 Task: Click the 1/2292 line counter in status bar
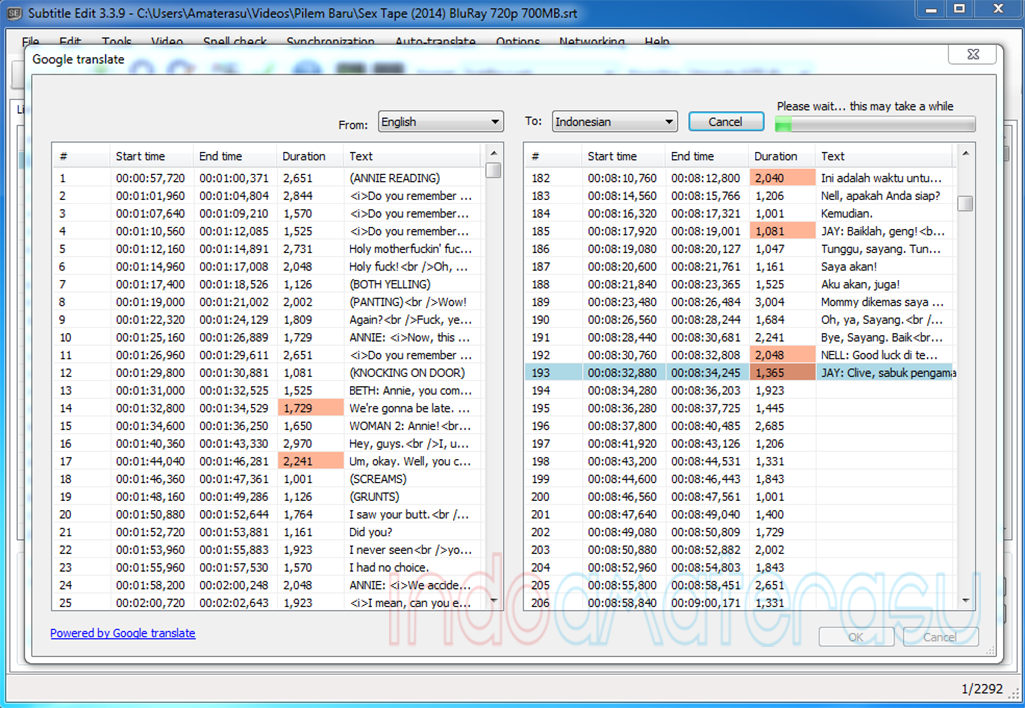click(x=981, y=689)
